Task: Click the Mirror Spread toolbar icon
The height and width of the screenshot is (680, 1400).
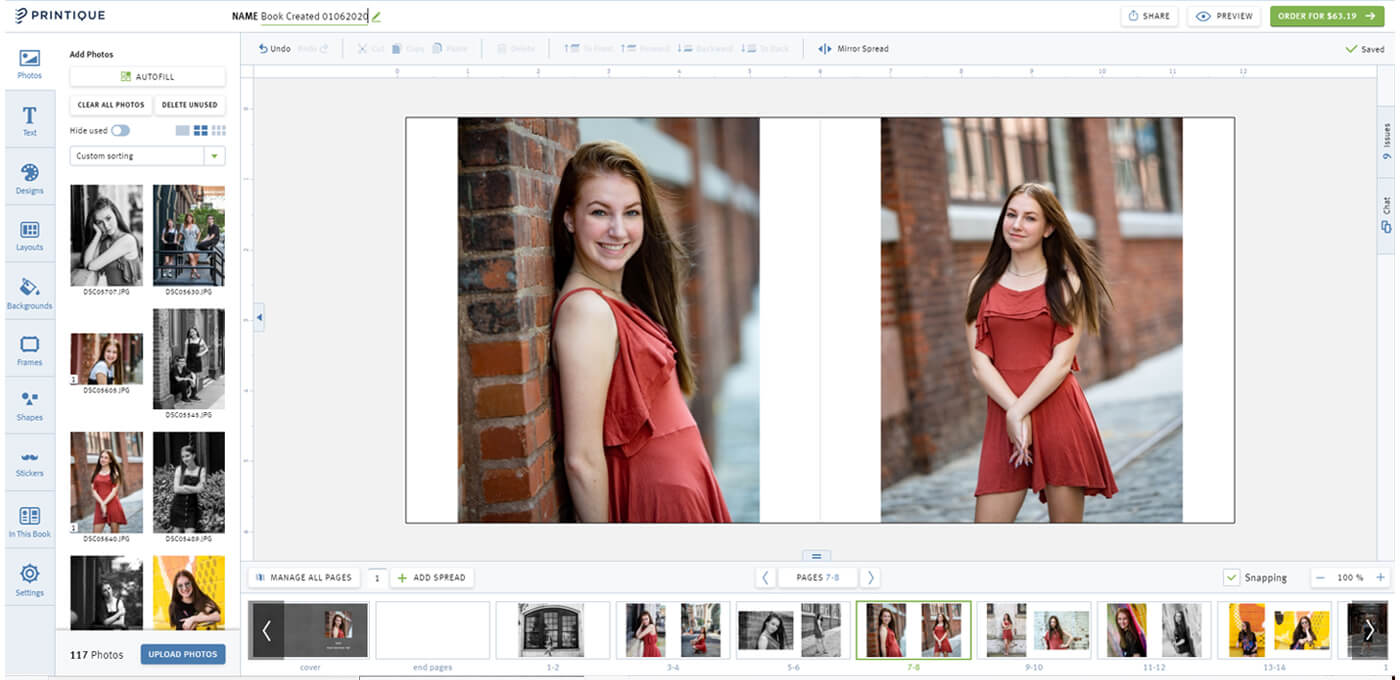Action: pyautogui.click(x=825, y=48)
